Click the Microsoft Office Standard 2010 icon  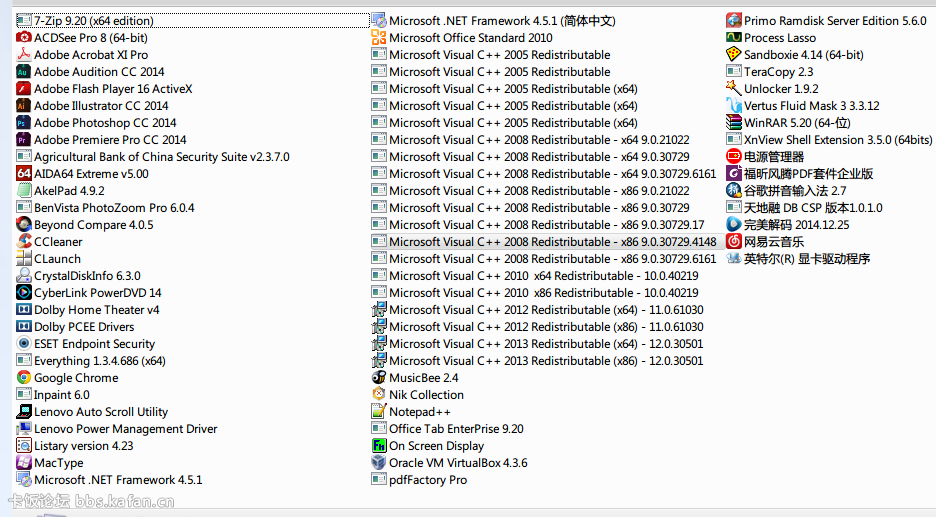(379, 38)
